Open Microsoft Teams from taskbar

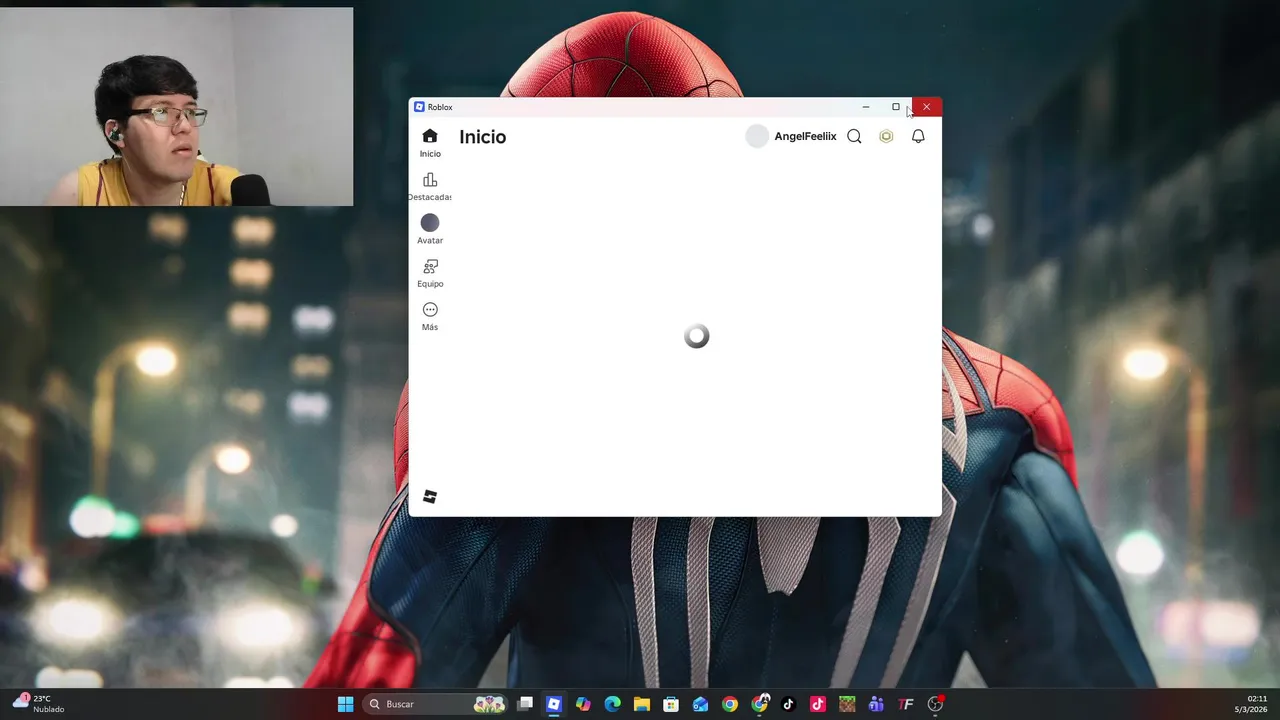(x=876, y=704)
